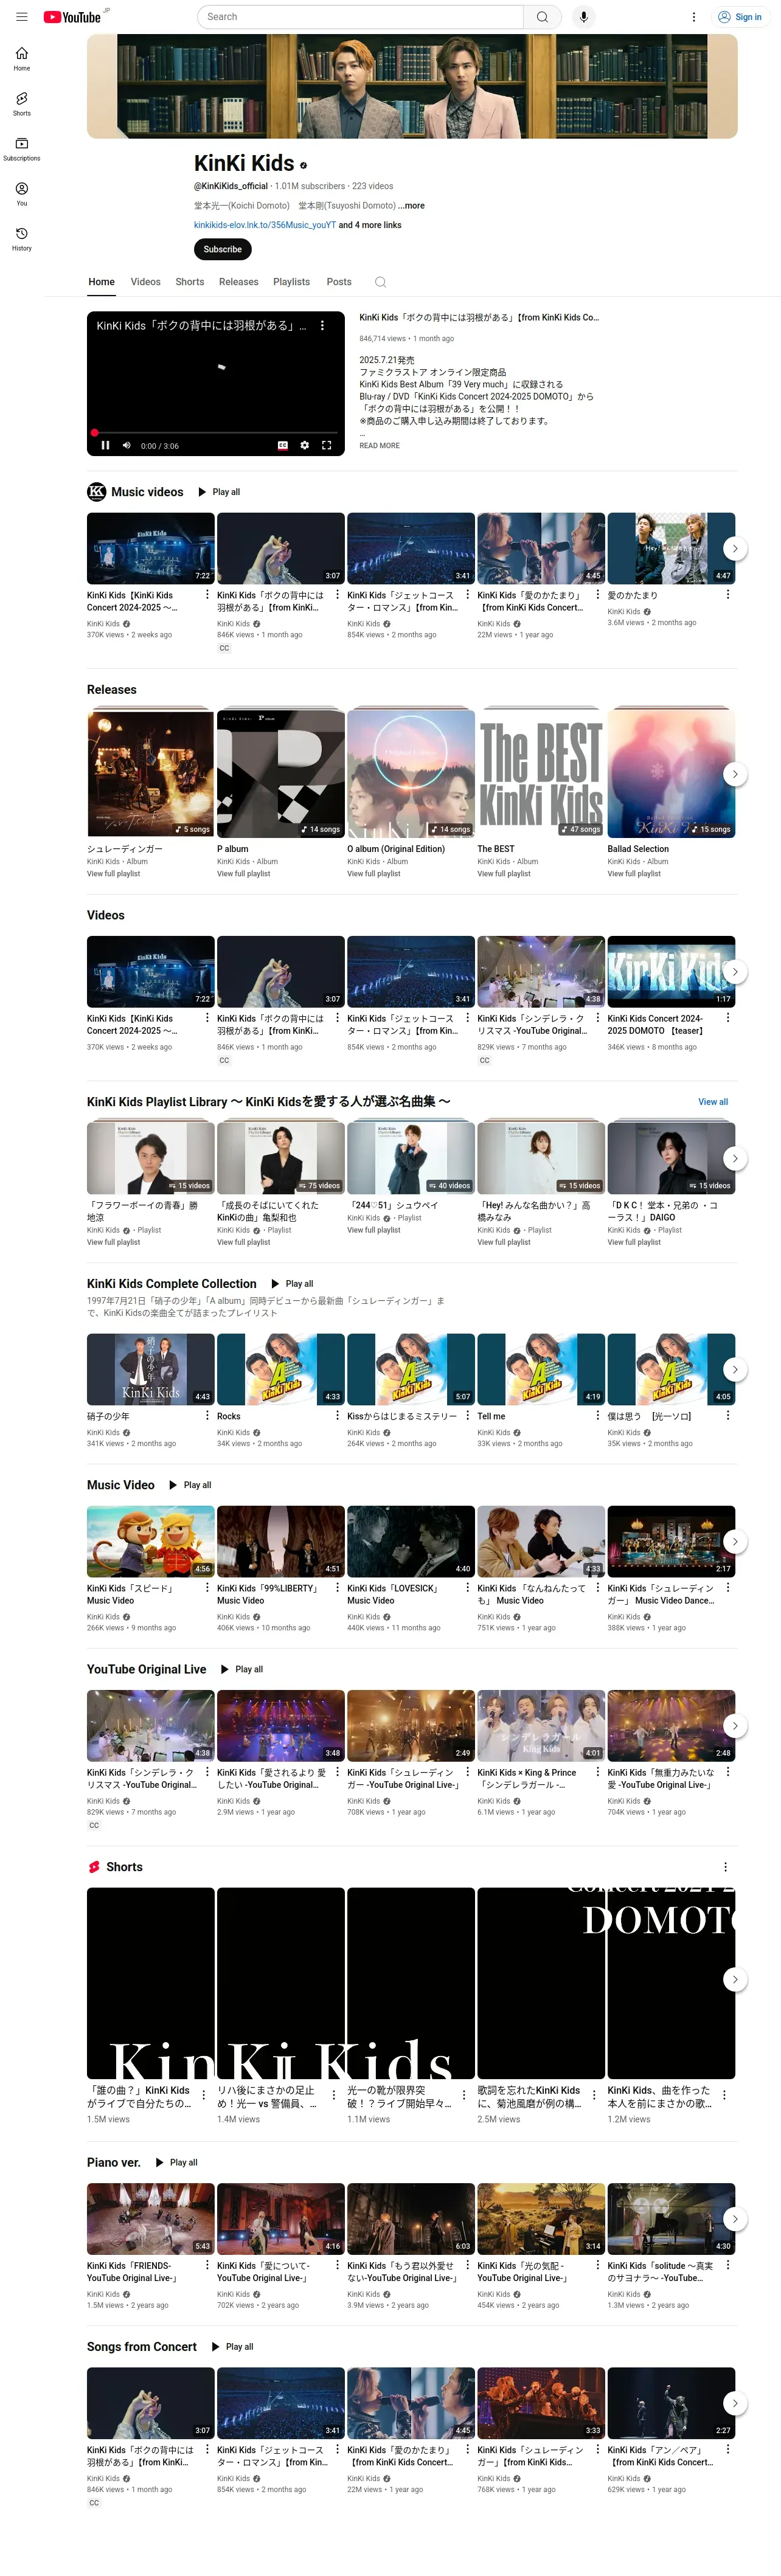Open the P album release thumbnail
The image size is (781, 2576).
pos(281,774)
